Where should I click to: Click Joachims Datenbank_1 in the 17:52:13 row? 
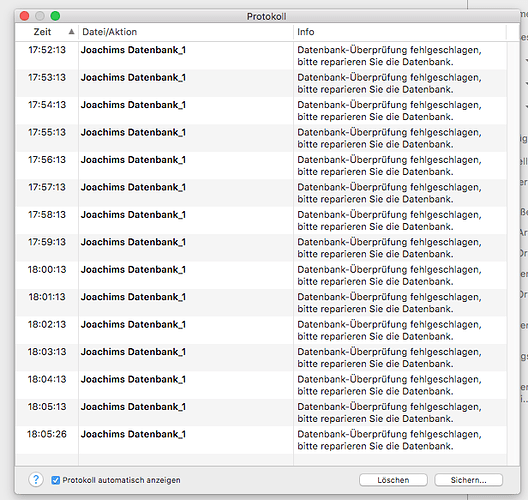tap(133, 50)
